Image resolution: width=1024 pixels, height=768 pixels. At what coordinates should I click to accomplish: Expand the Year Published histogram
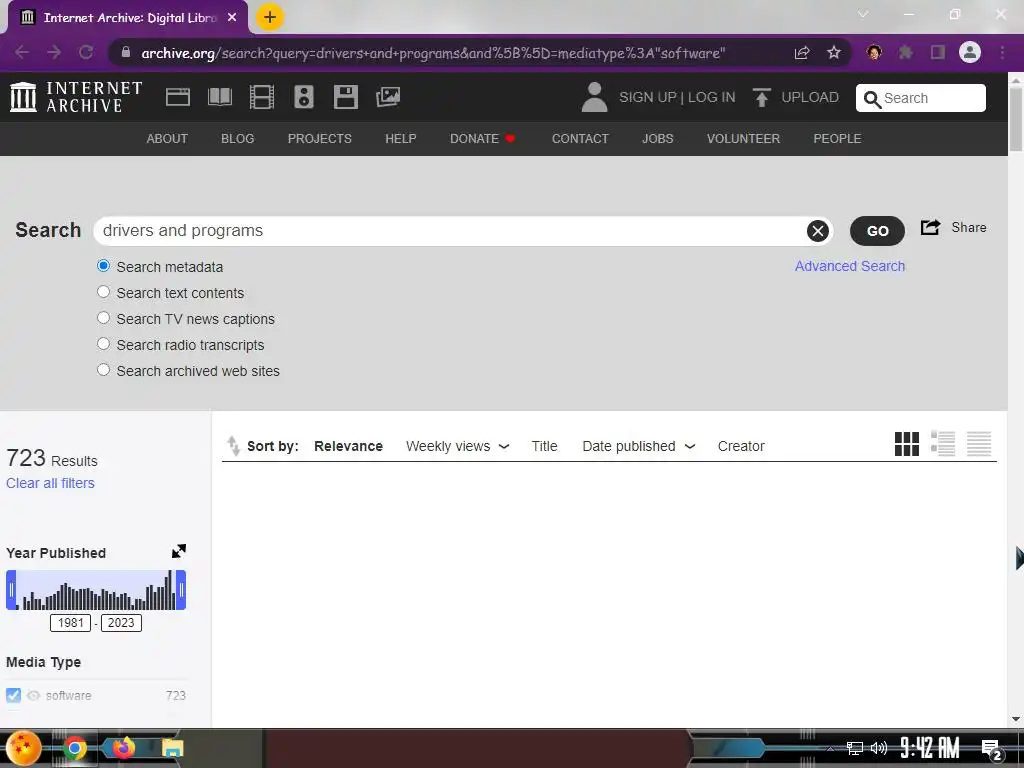pyautogui.click(x=178, y=551)
